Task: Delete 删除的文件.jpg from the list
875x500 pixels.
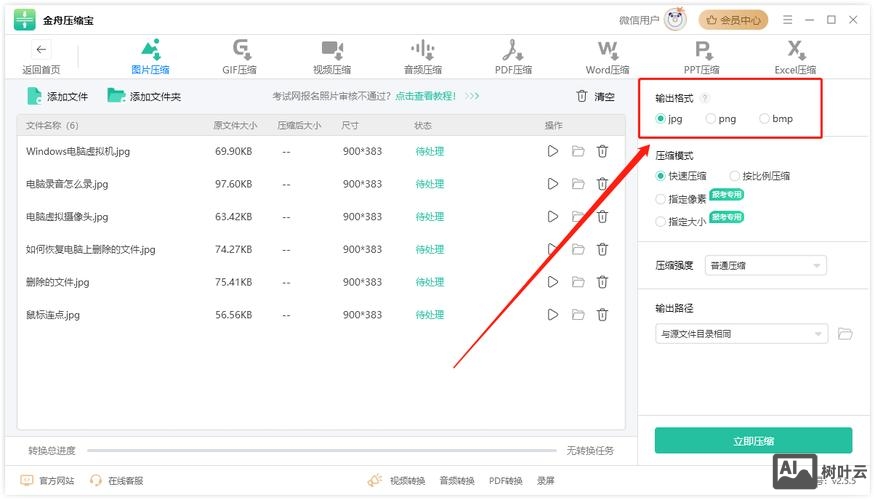Action: tap(602, 282)
